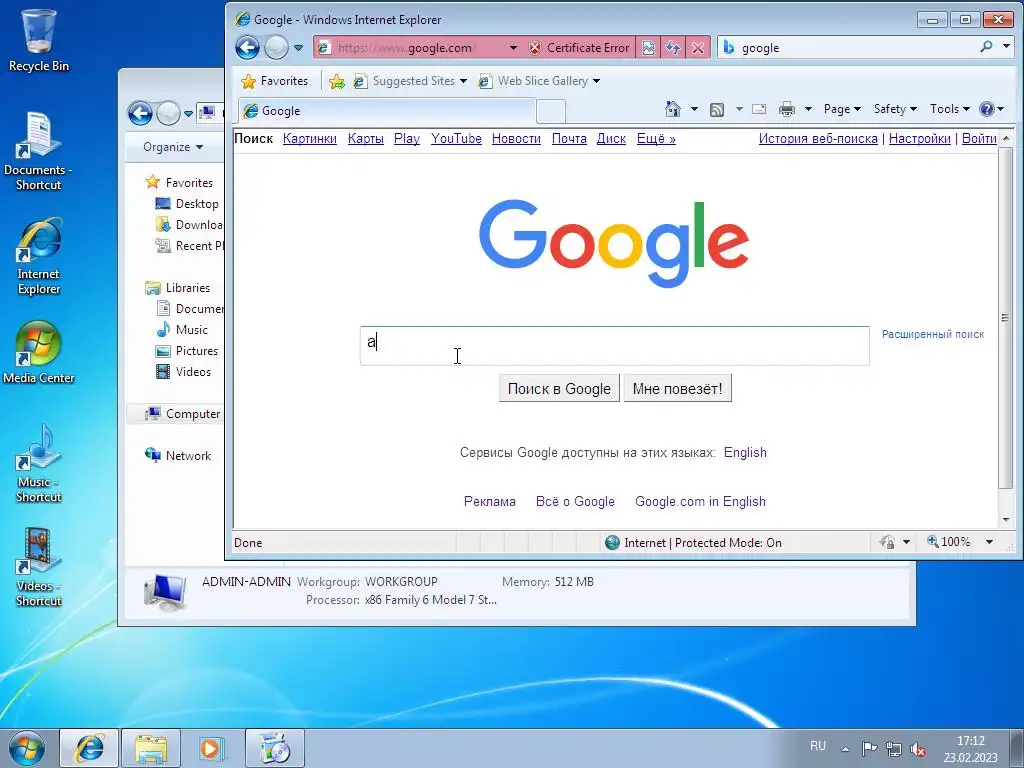Viewport: 1024px width, 768px height.
Task: Add to Favorites Bar icon
Action: tap(337, 81)
